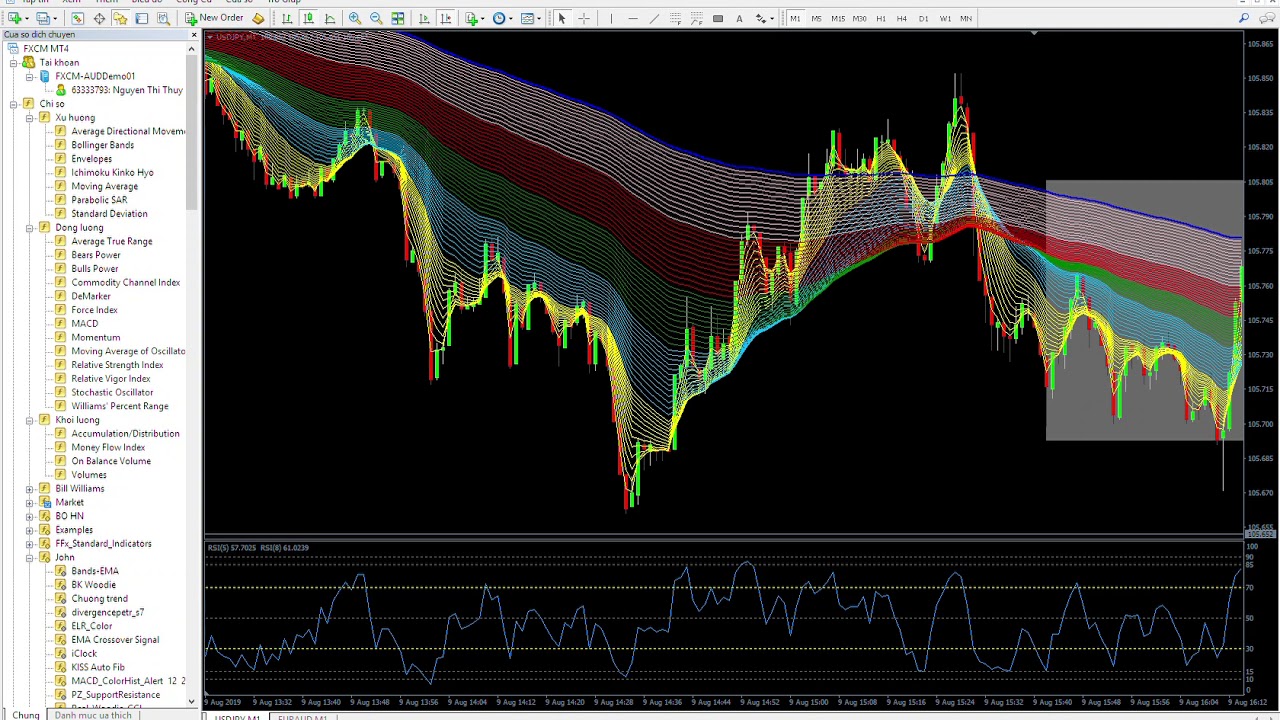Viewport: 1280px width, 720px height.
Task: Click the New Order button
Action: click(213, 18)
